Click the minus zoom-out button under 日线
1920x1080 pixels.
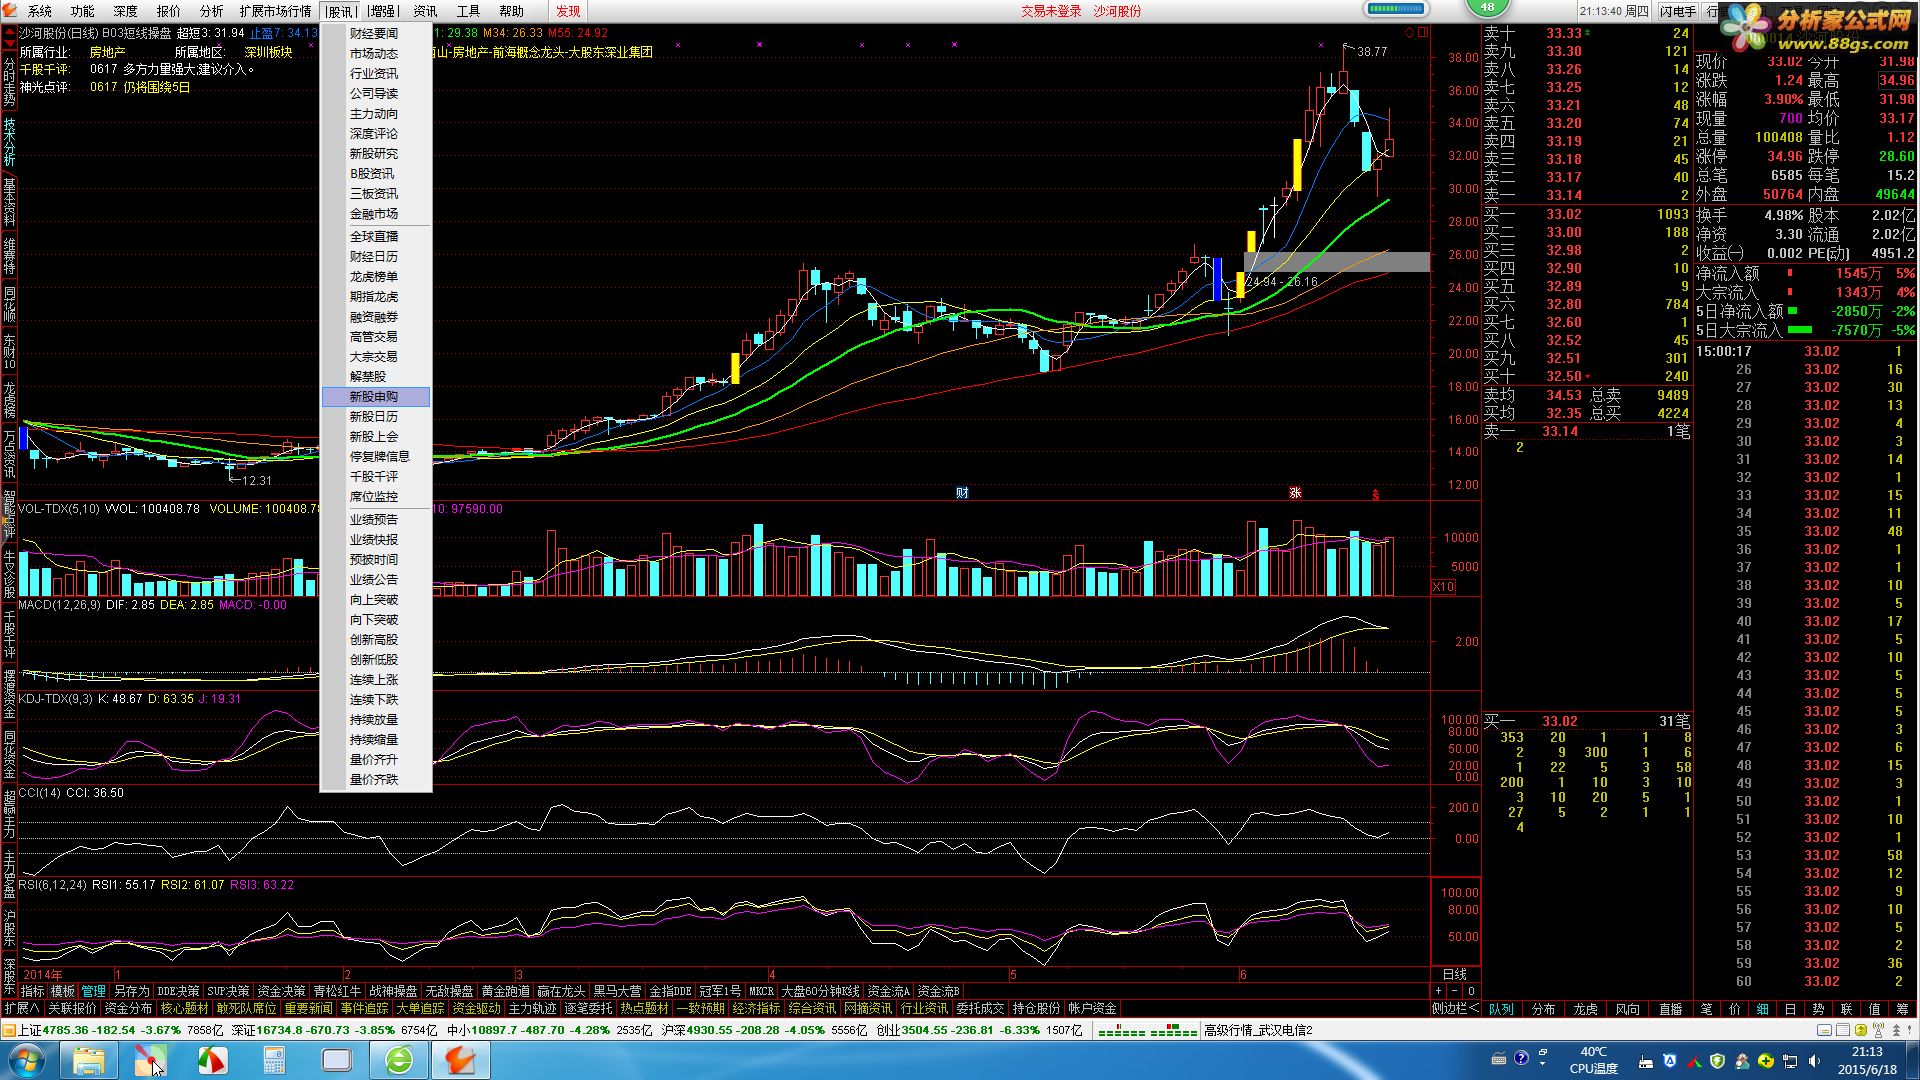pyautogui.click(x=1455, y=991)
